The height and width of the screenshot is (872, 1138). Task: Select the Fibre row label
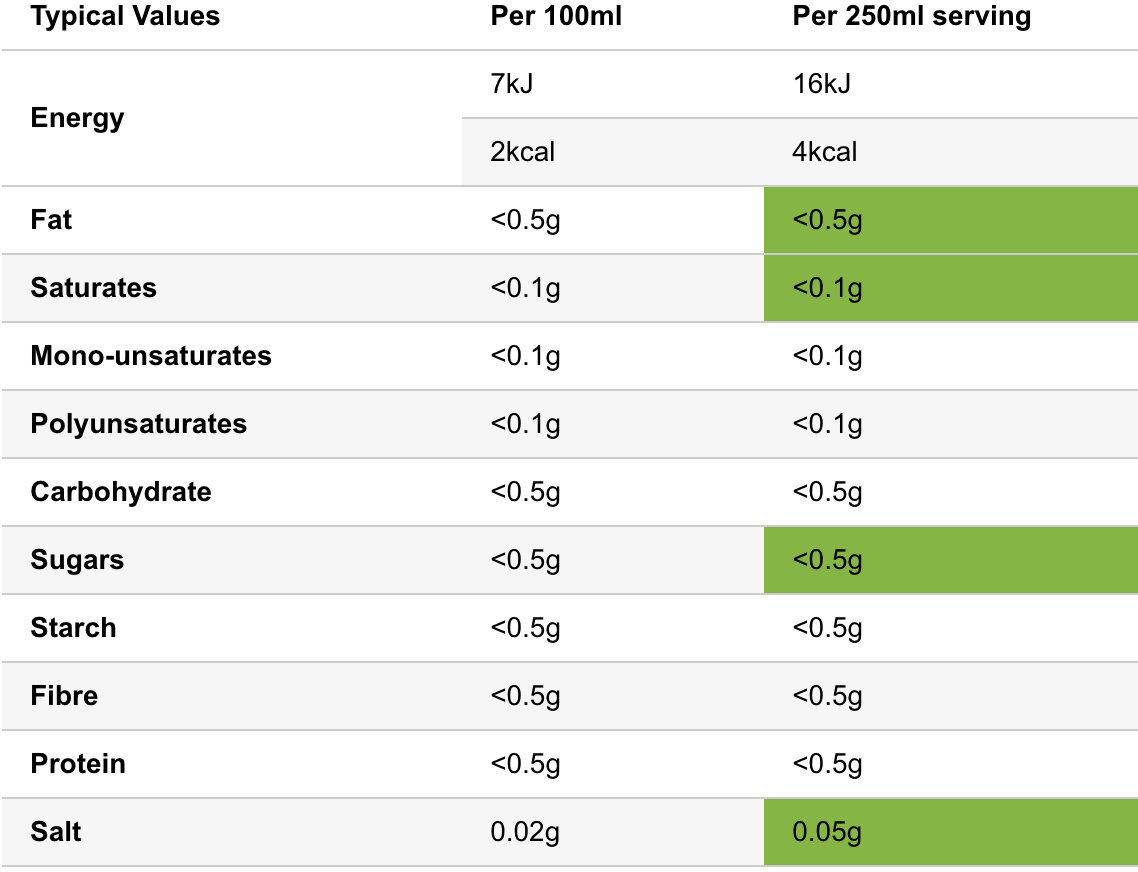(64, 696)
